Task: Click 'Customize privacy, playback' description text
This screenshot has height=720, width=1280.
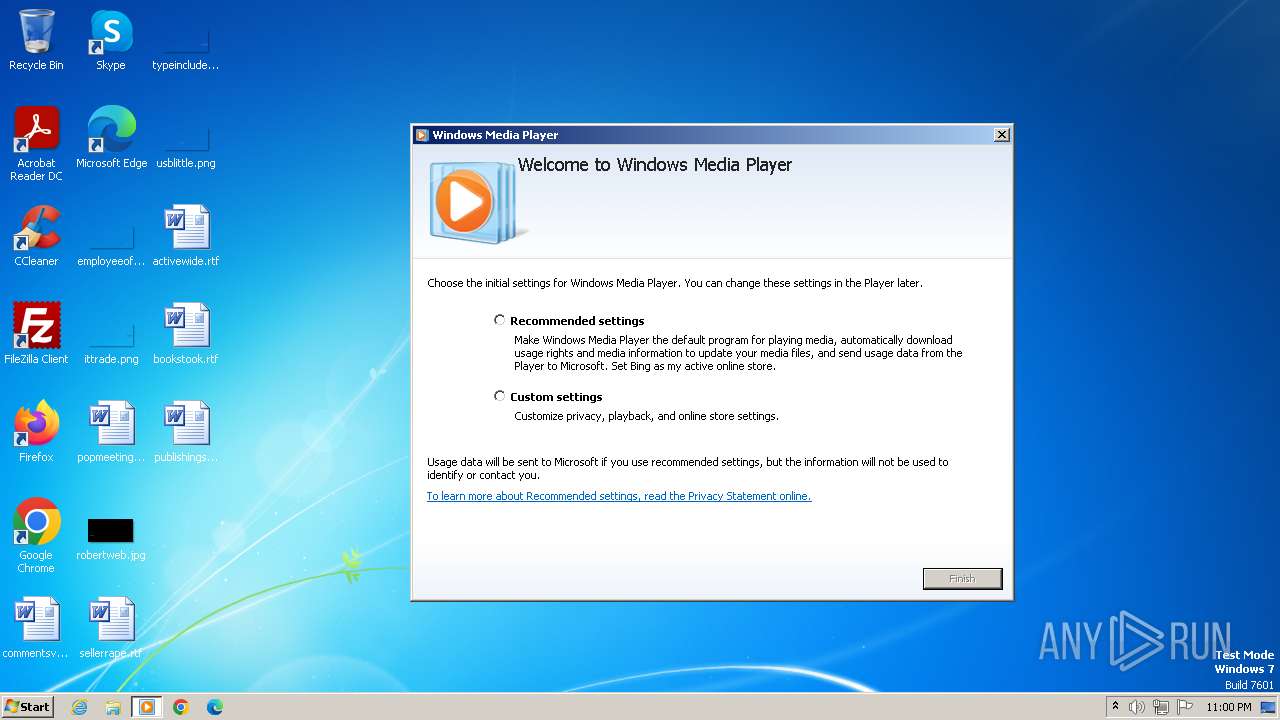Action: (646, 416)
